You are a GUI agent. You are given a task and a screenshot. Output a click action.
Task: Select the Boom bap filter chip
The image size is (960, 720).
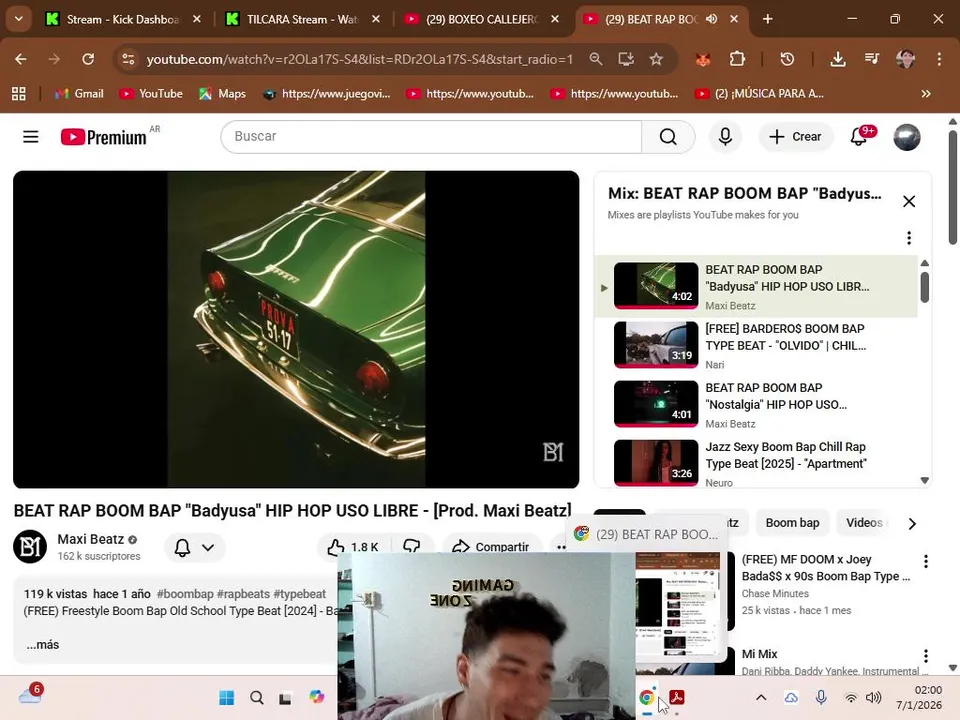(792, 523)
